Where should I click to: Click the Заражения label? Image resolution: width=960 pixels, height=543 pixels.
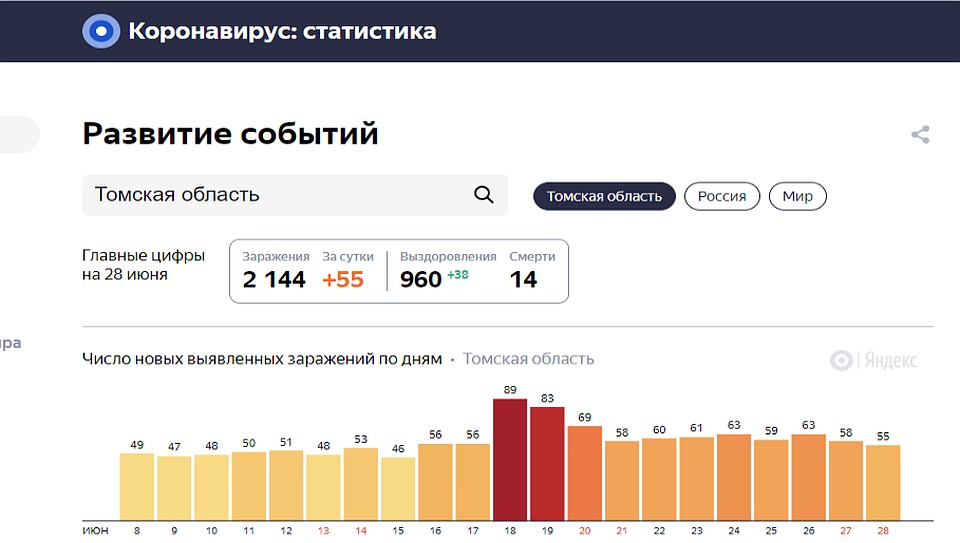(276, 257)
